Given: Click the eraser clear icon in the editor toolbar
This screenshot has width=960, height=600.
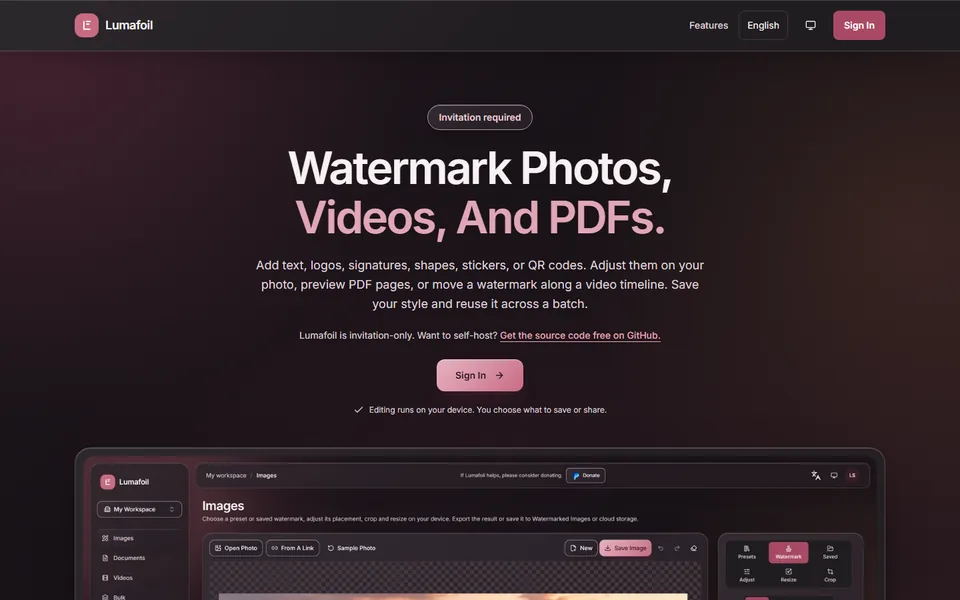Looking at the screenshot, I should (694, 548).
